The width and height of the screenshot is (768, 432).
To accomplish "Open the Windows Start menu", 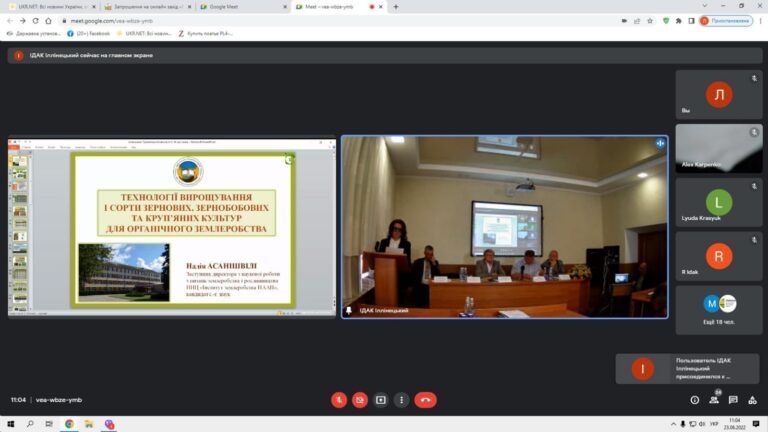I will click(x=9, y=424).
